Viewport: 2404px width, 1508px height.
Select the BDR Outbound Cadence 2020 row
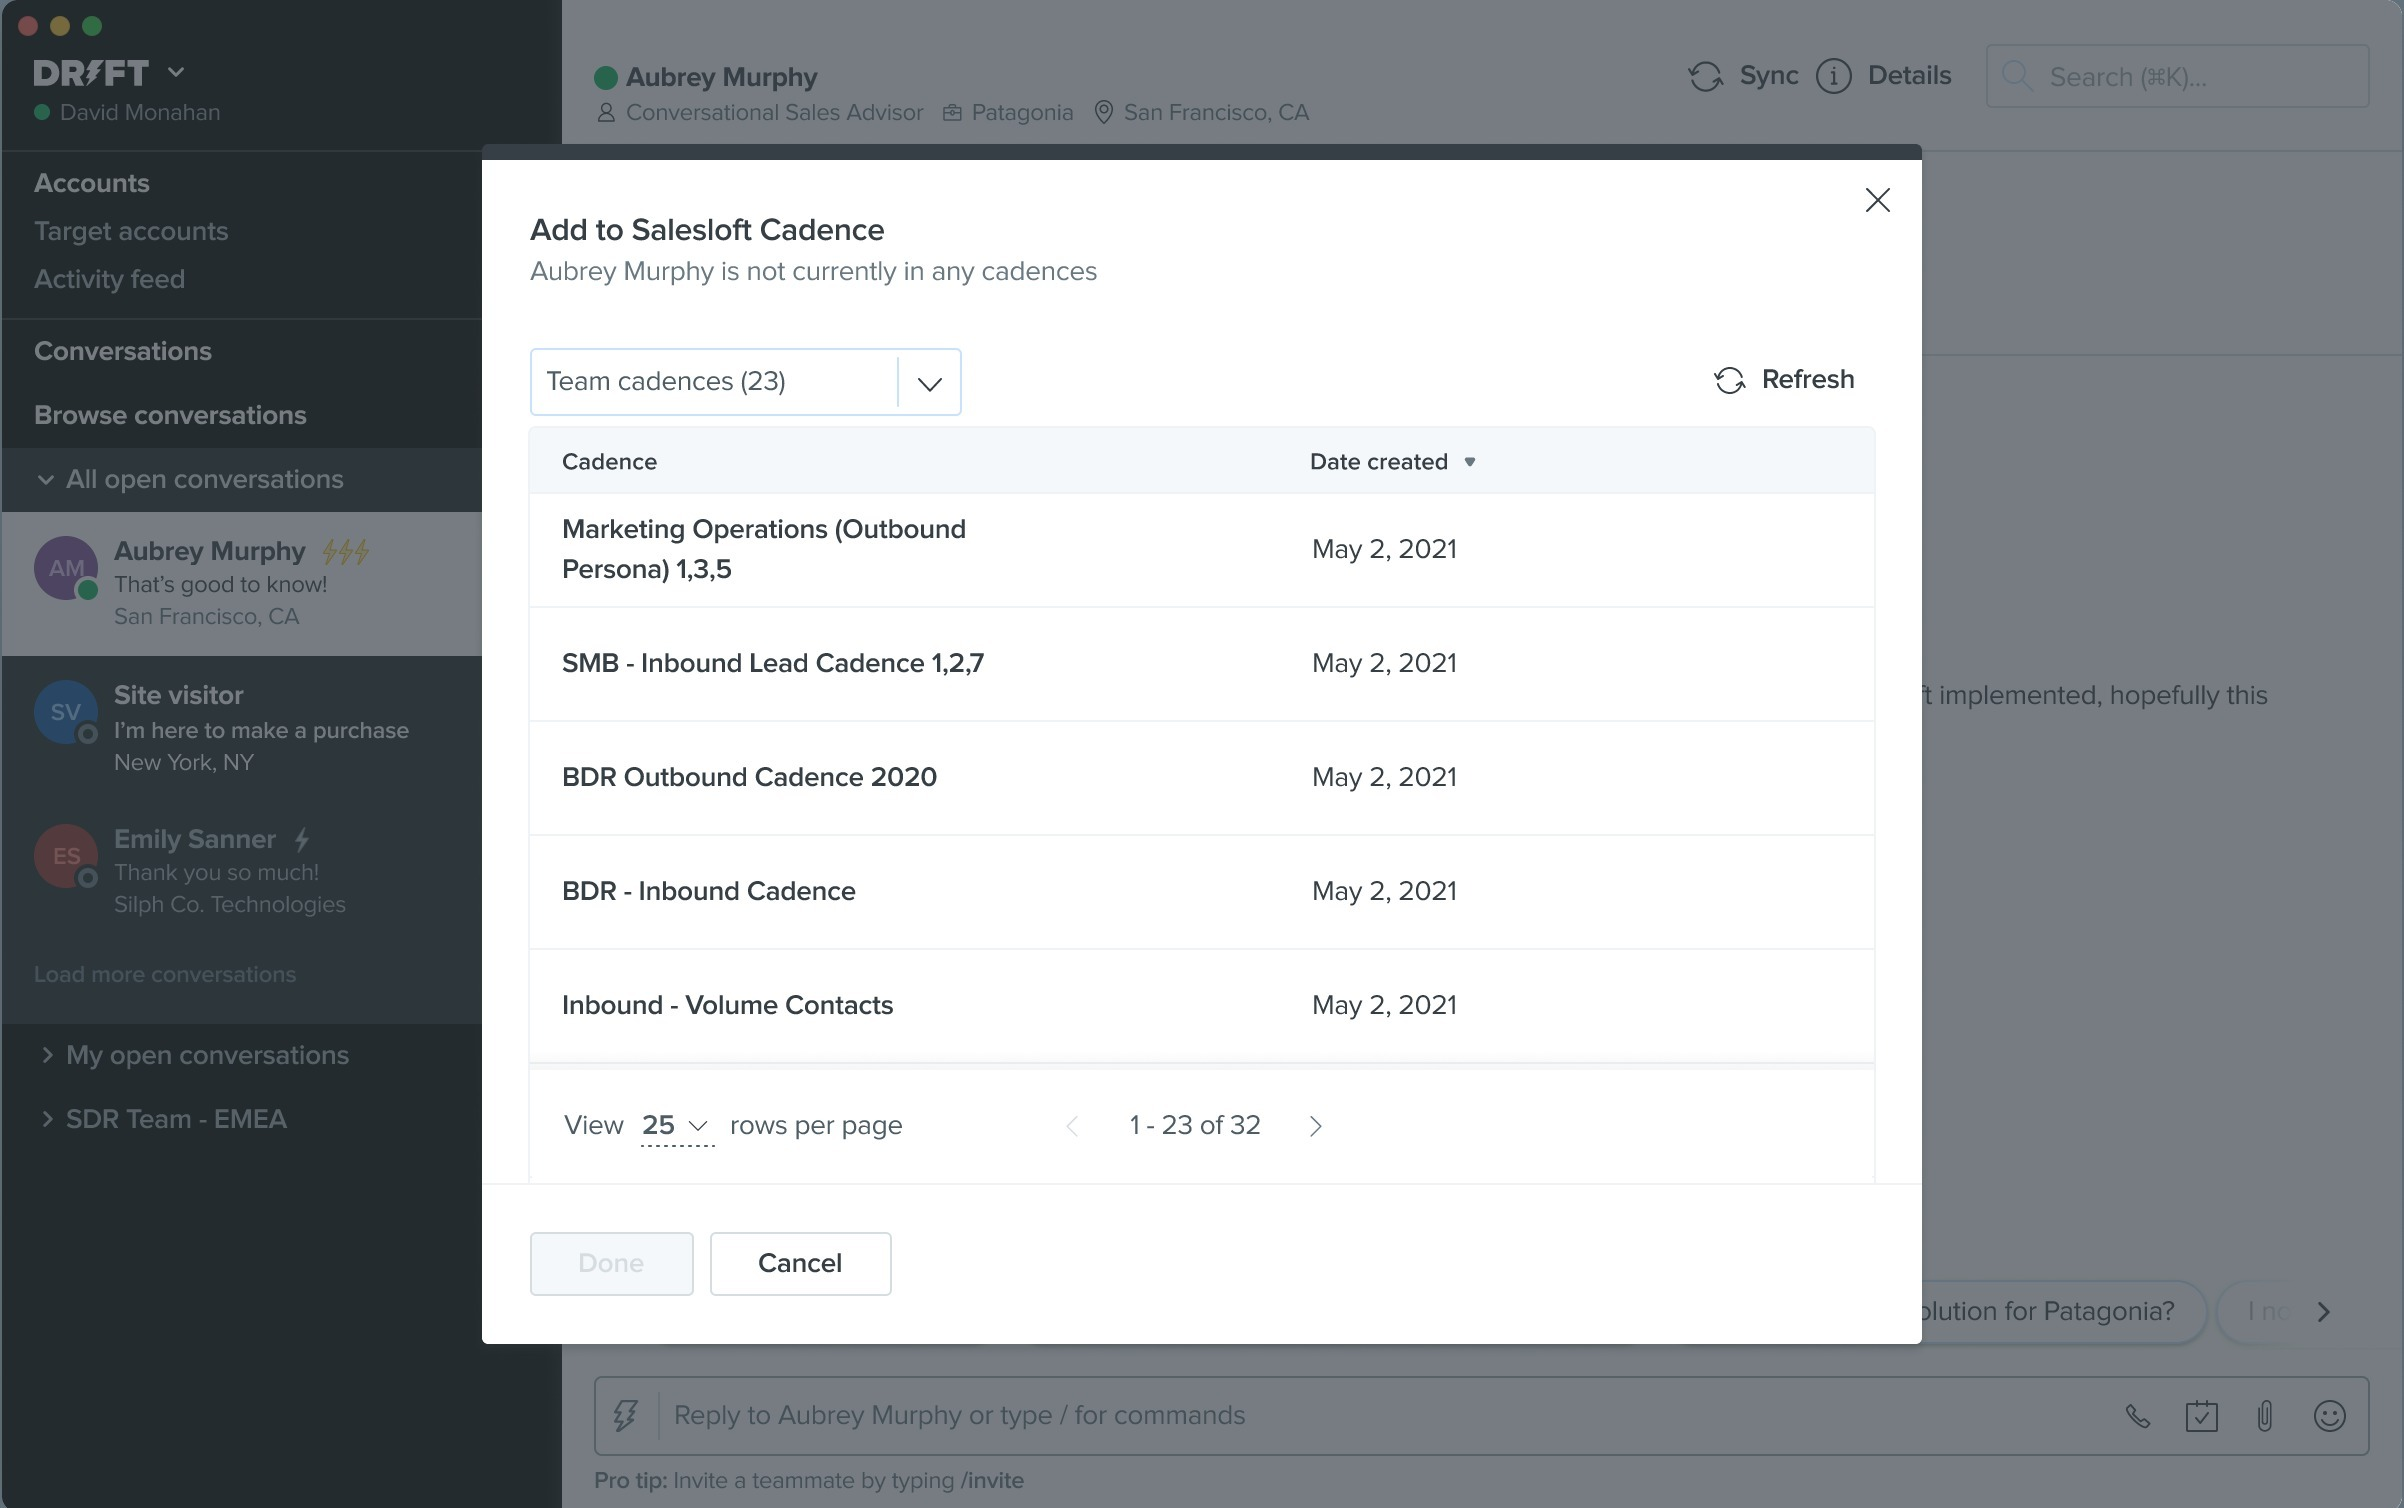(749, 777)
